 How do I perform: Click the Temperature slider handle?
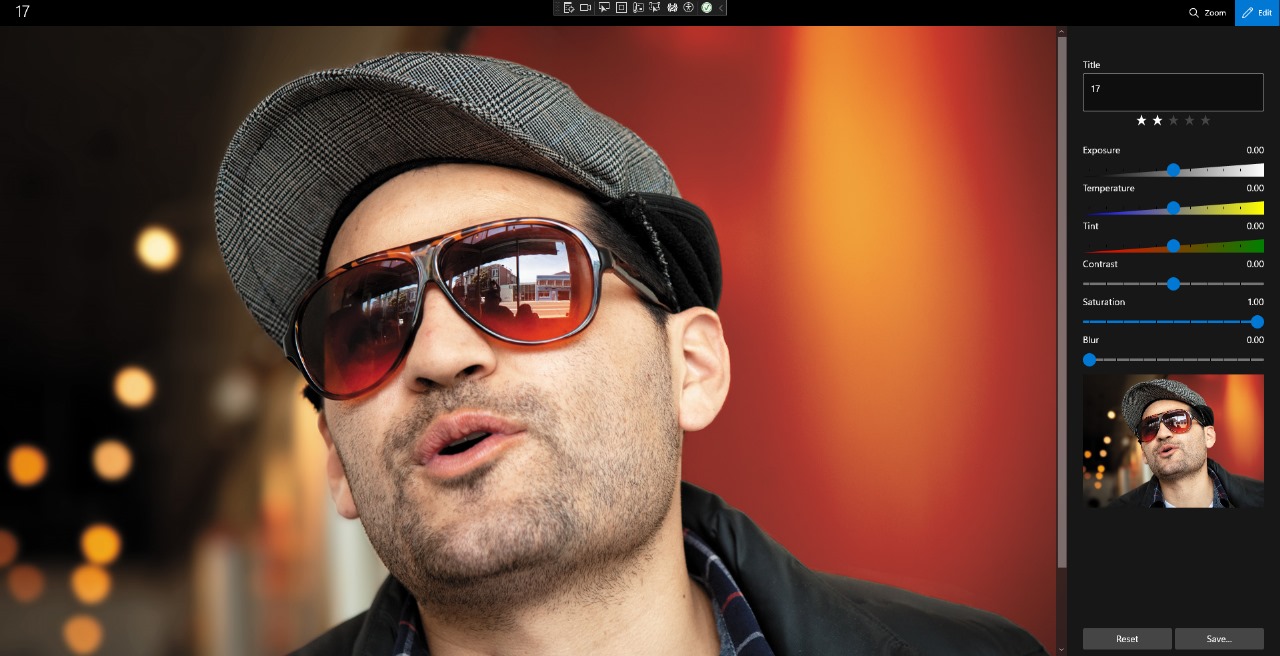pos(1173,208)
